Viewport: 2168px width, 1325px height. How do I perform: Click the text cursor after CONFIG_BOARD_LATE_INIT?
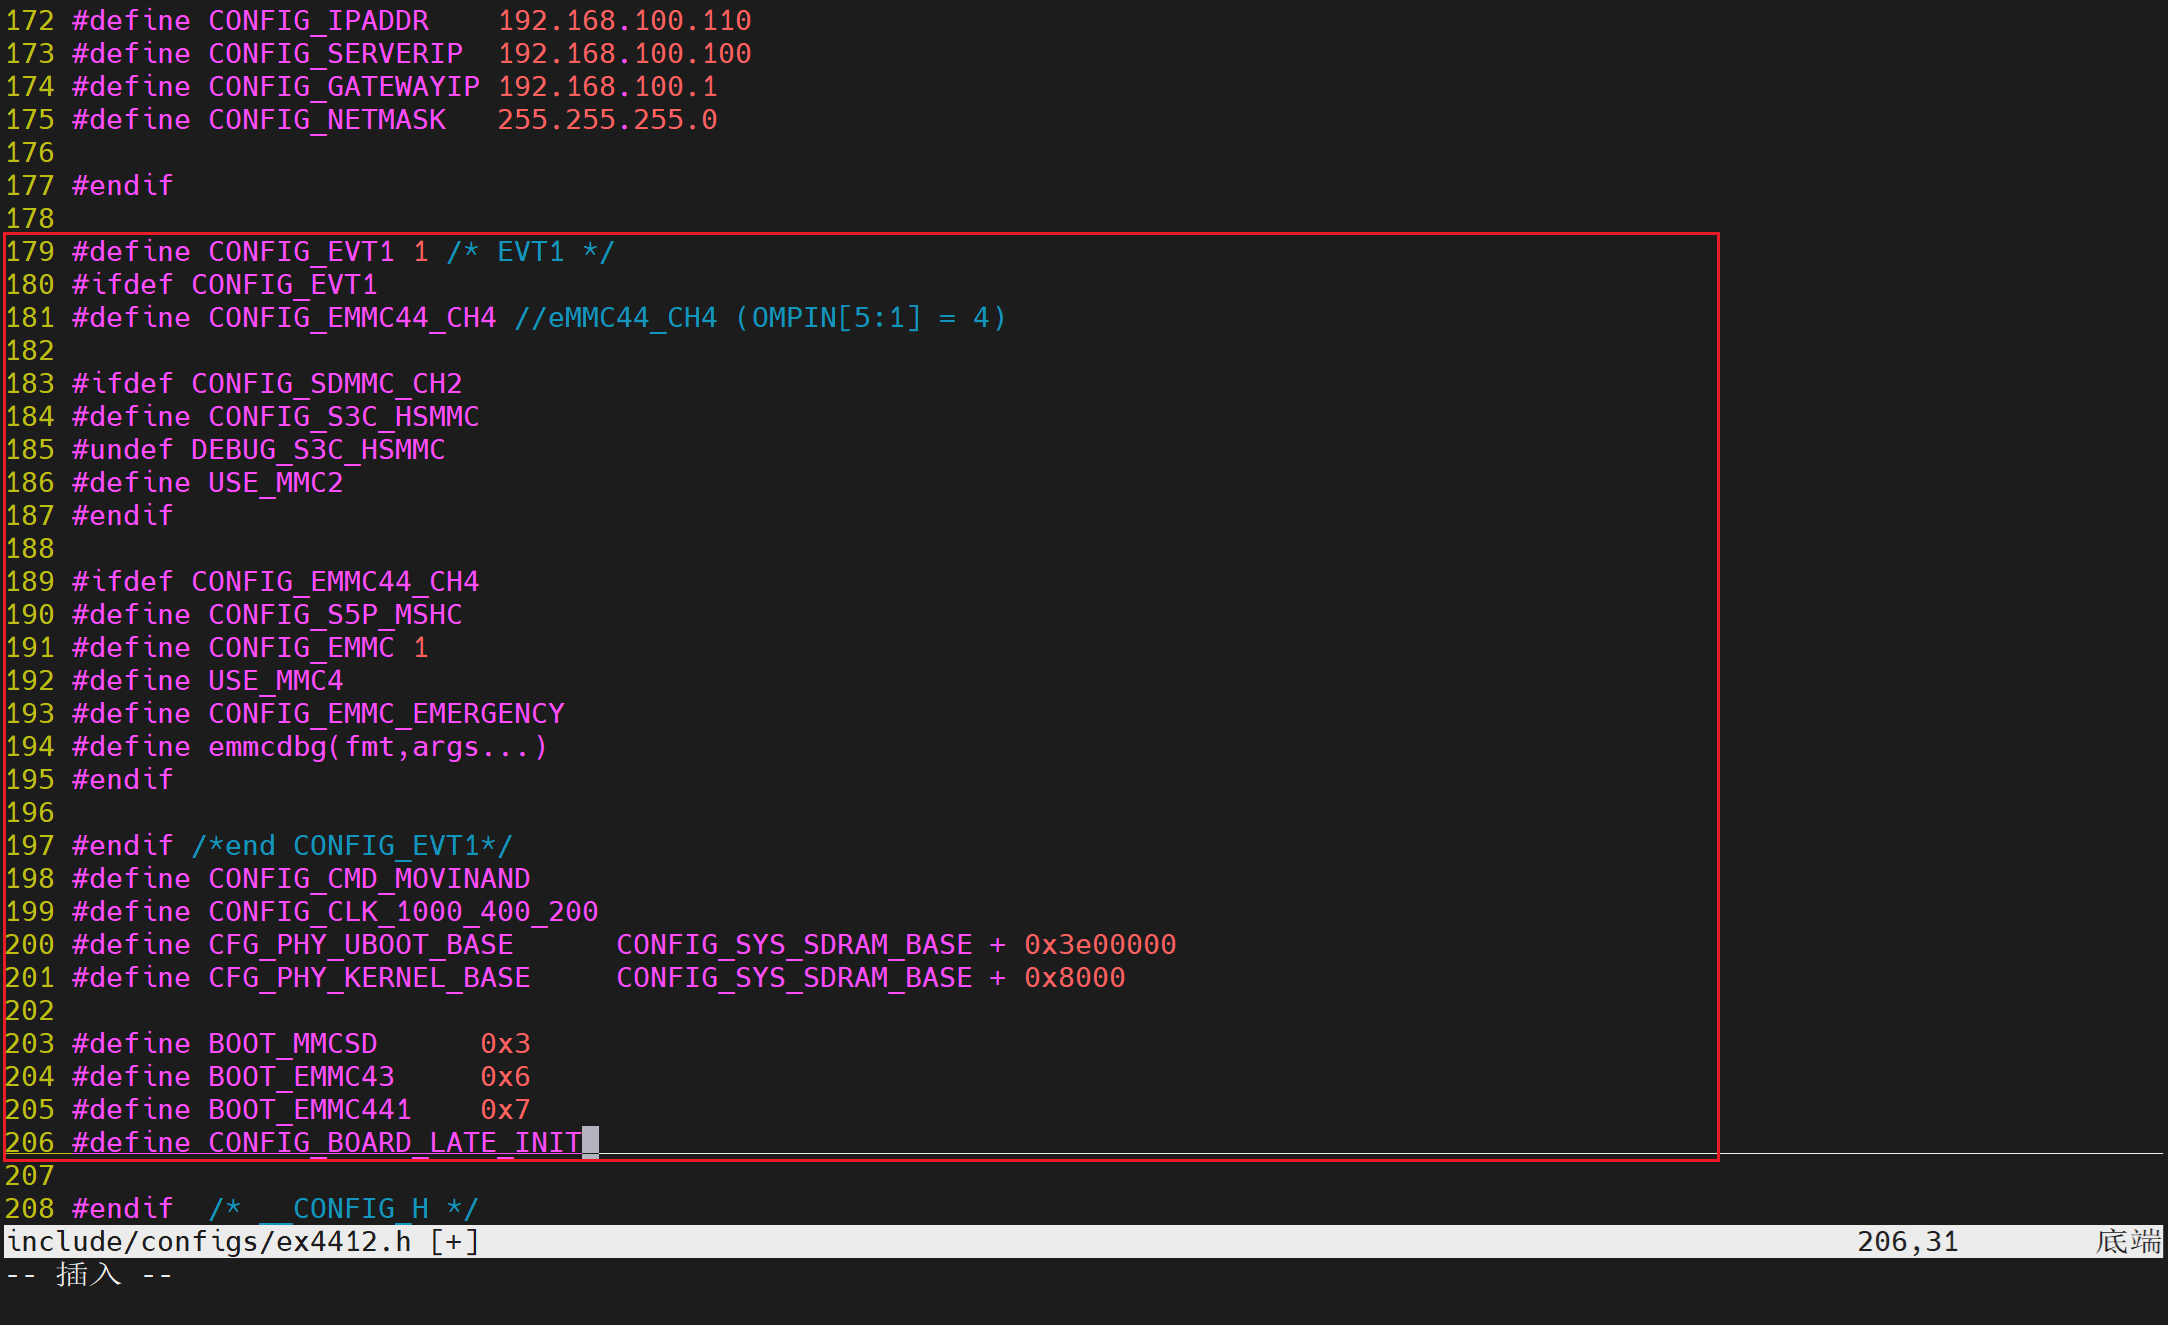coord(590,1142)
